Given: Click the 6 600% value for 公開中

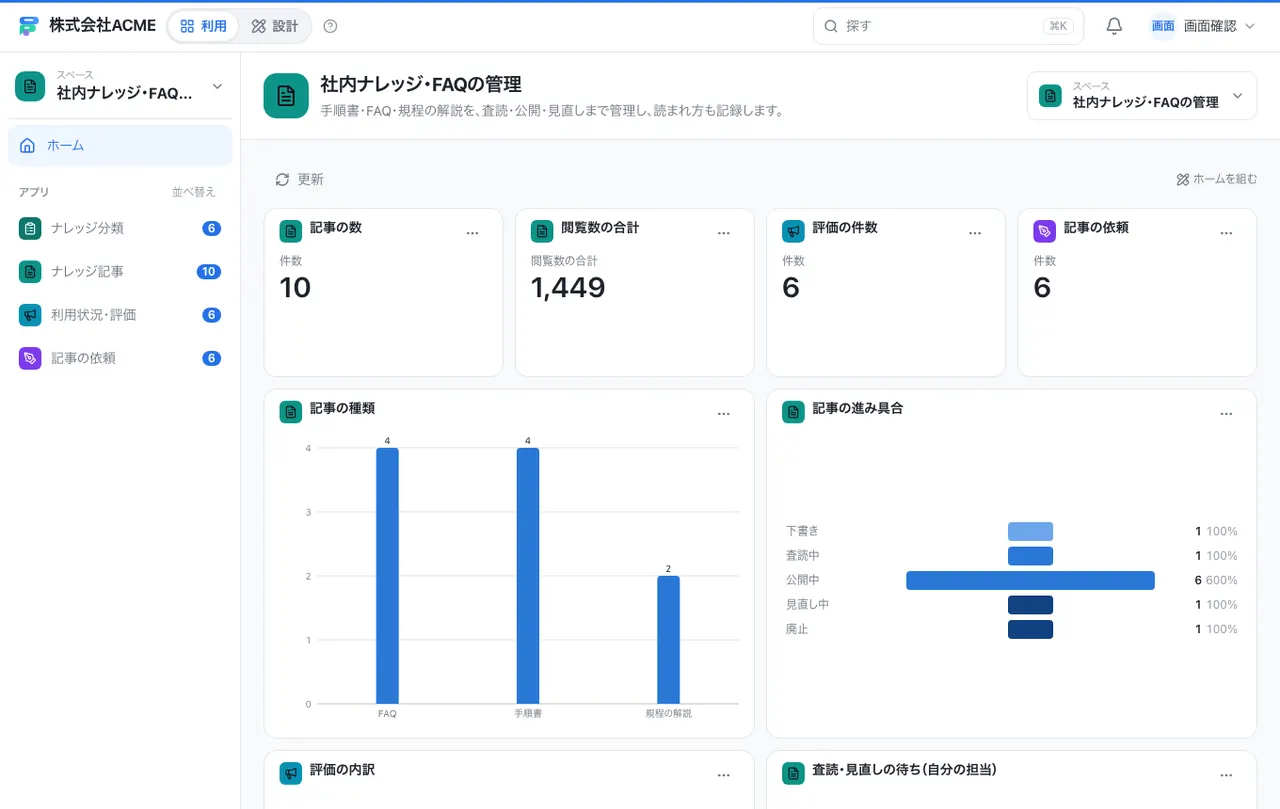Looking at the screenshot, I should tap(1216, 580).
